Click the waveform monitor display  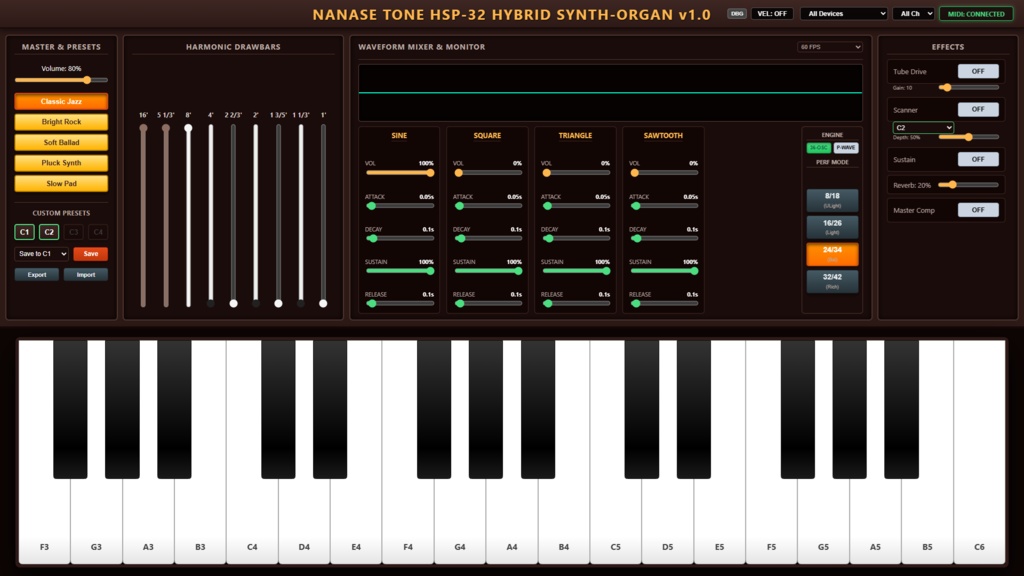coord(610,93)
